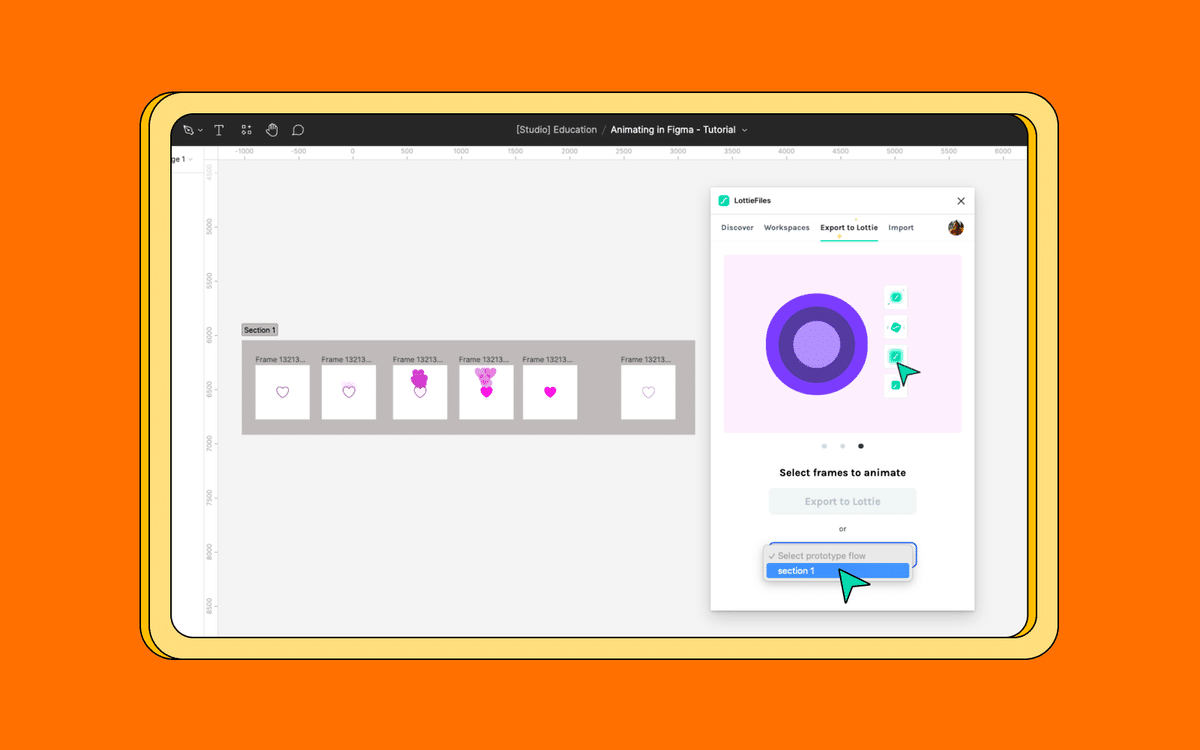Select the Section 1 label on canvas

(x=259, y=330)
